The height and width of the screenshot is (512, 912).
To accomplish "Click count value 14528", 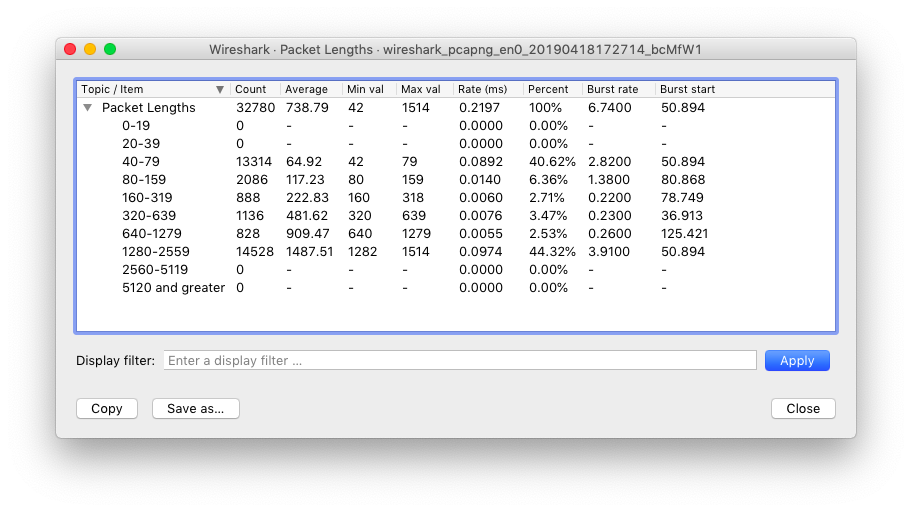I will tap(255, 252).
